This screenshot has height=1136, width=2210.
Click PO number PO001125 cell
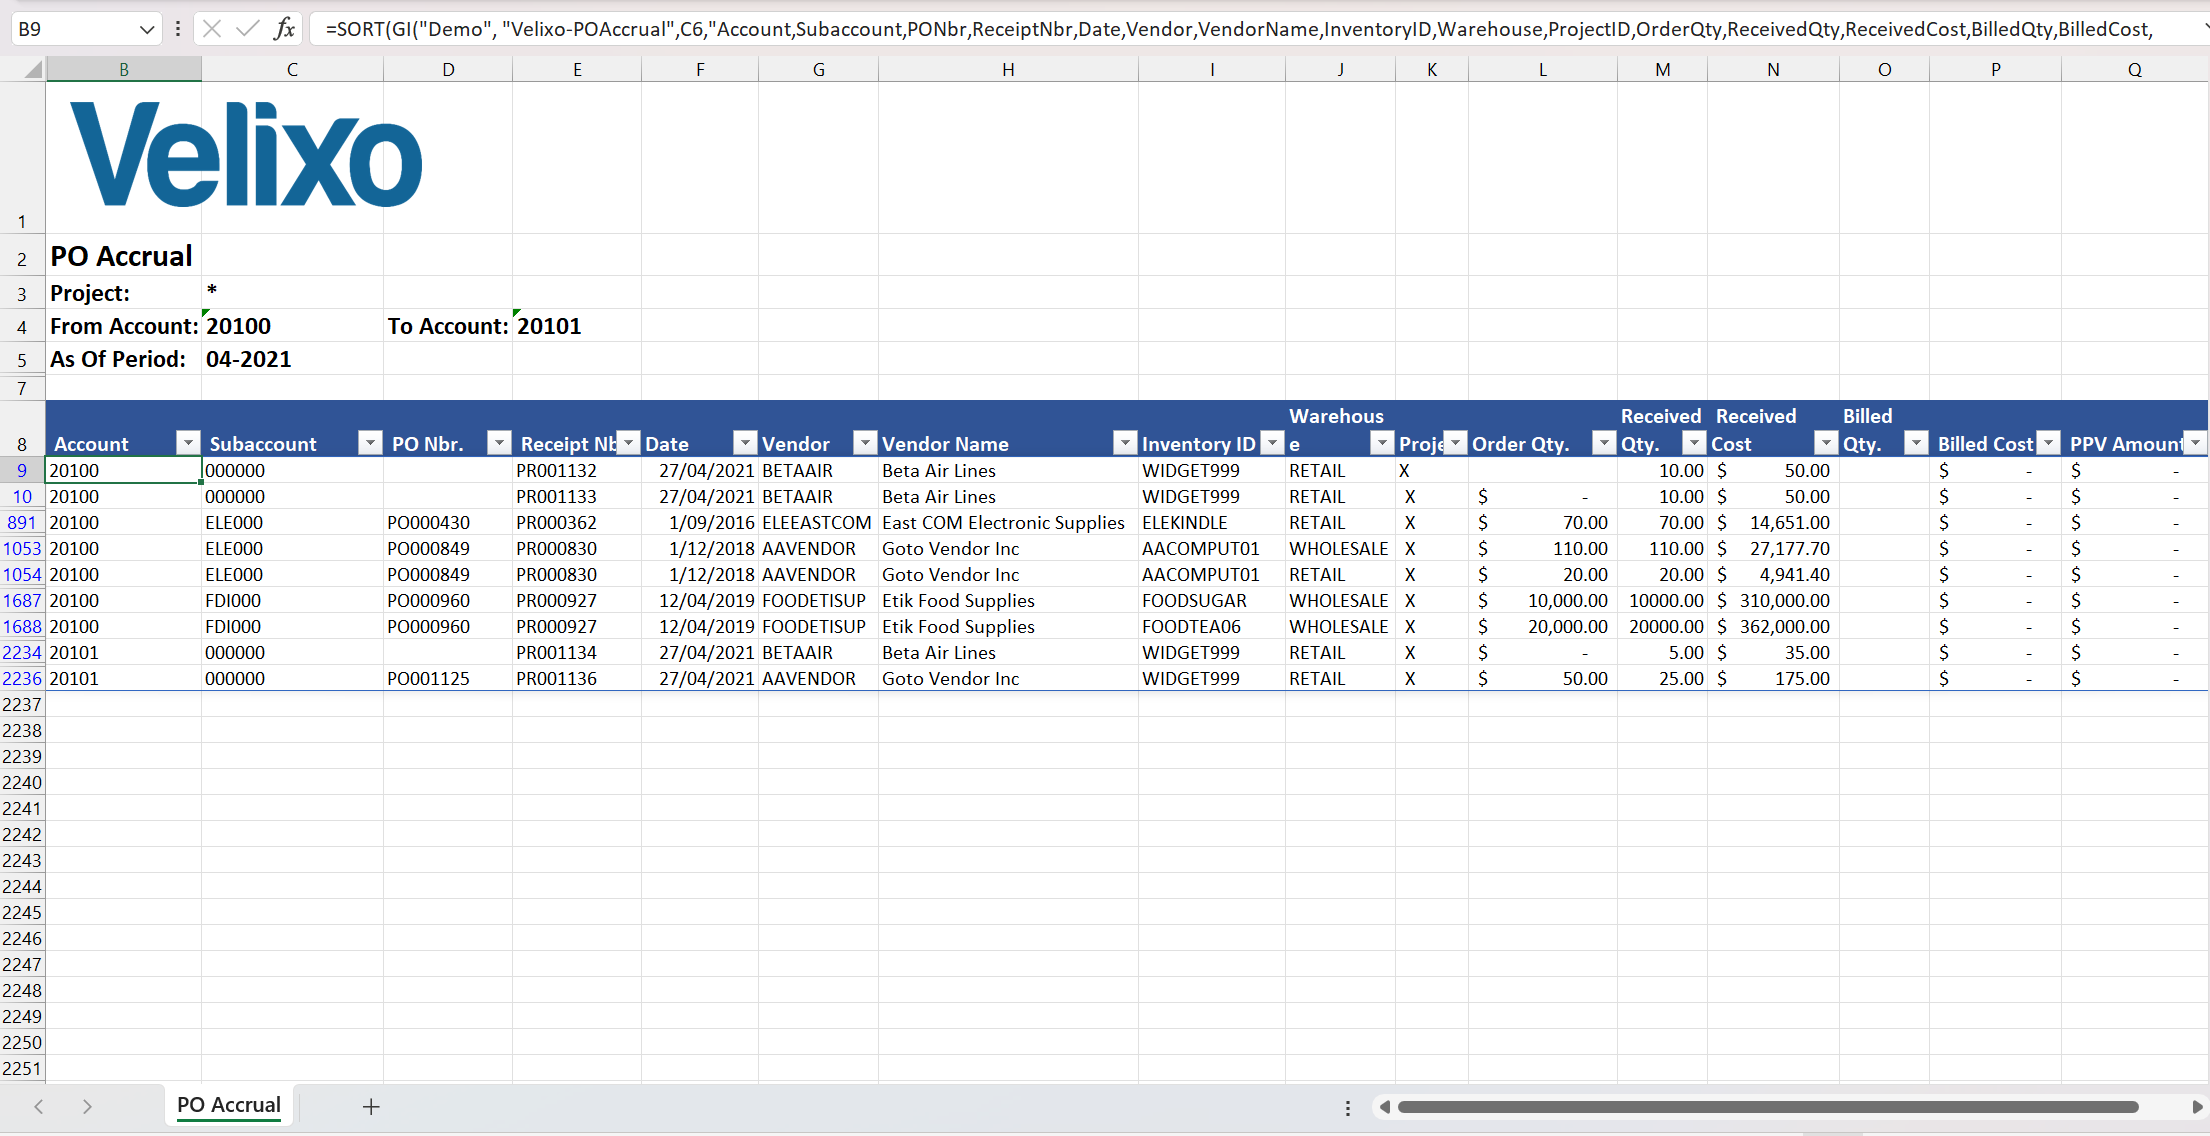tap(448, 678)
